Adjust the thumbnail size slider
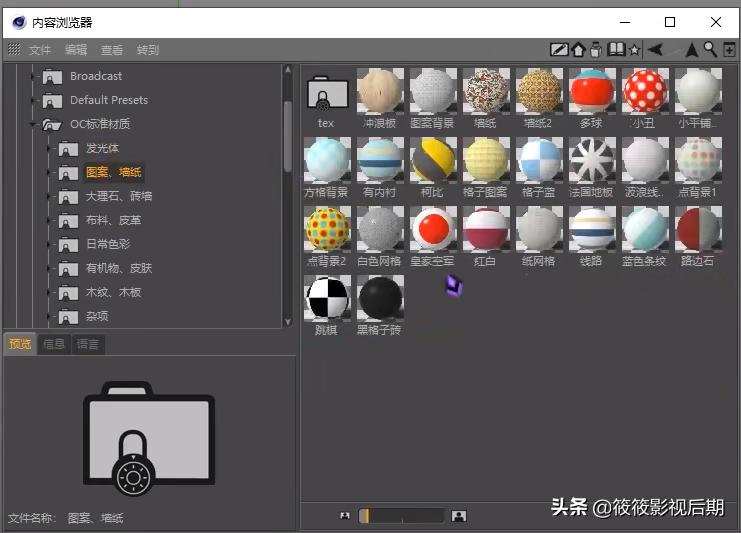 pyautogui.click(x=401, y=516)
